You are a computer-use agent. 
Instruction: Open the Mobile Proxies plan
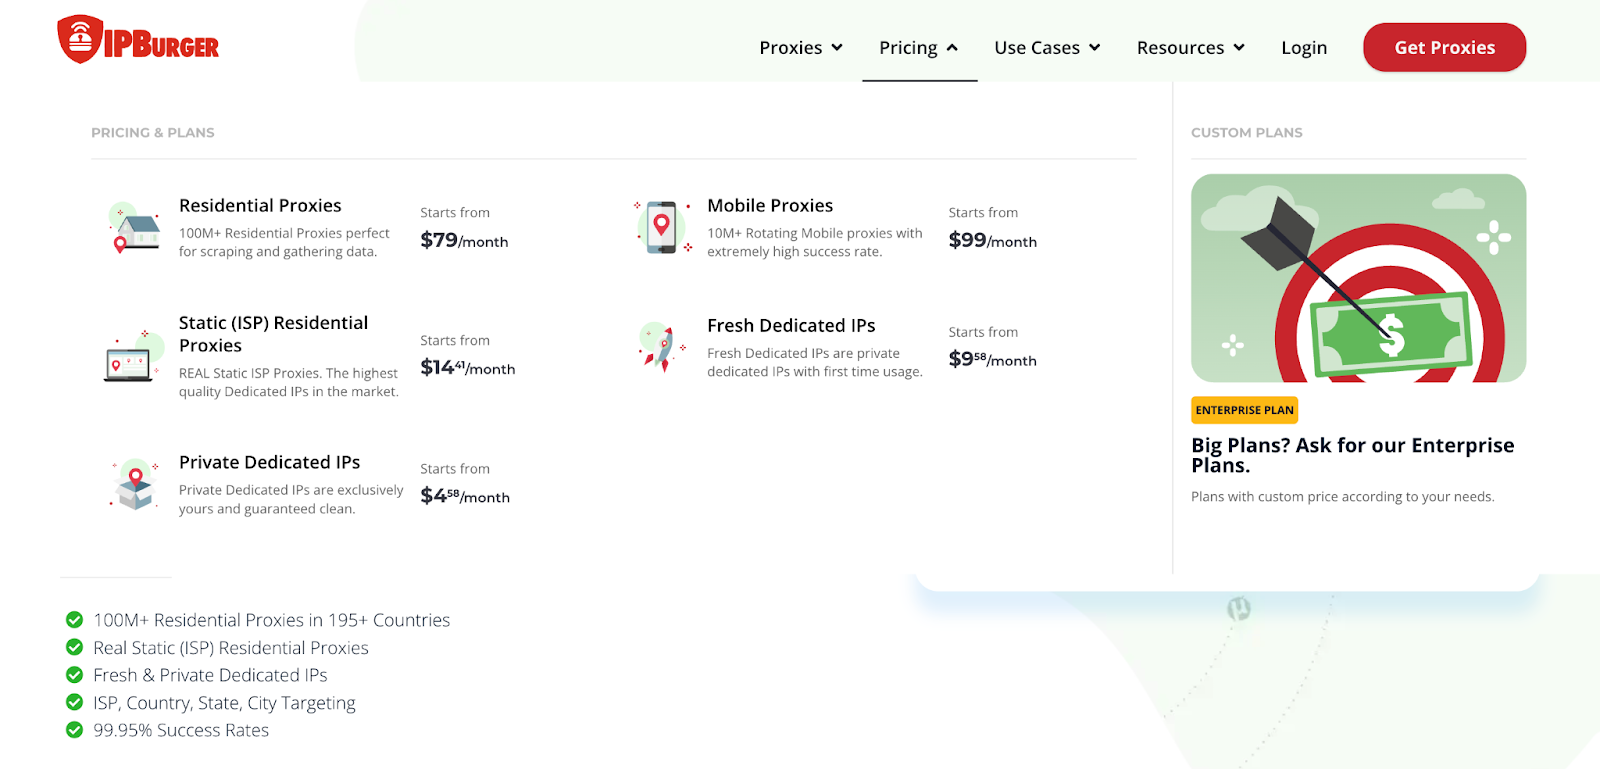pos(770,205)
